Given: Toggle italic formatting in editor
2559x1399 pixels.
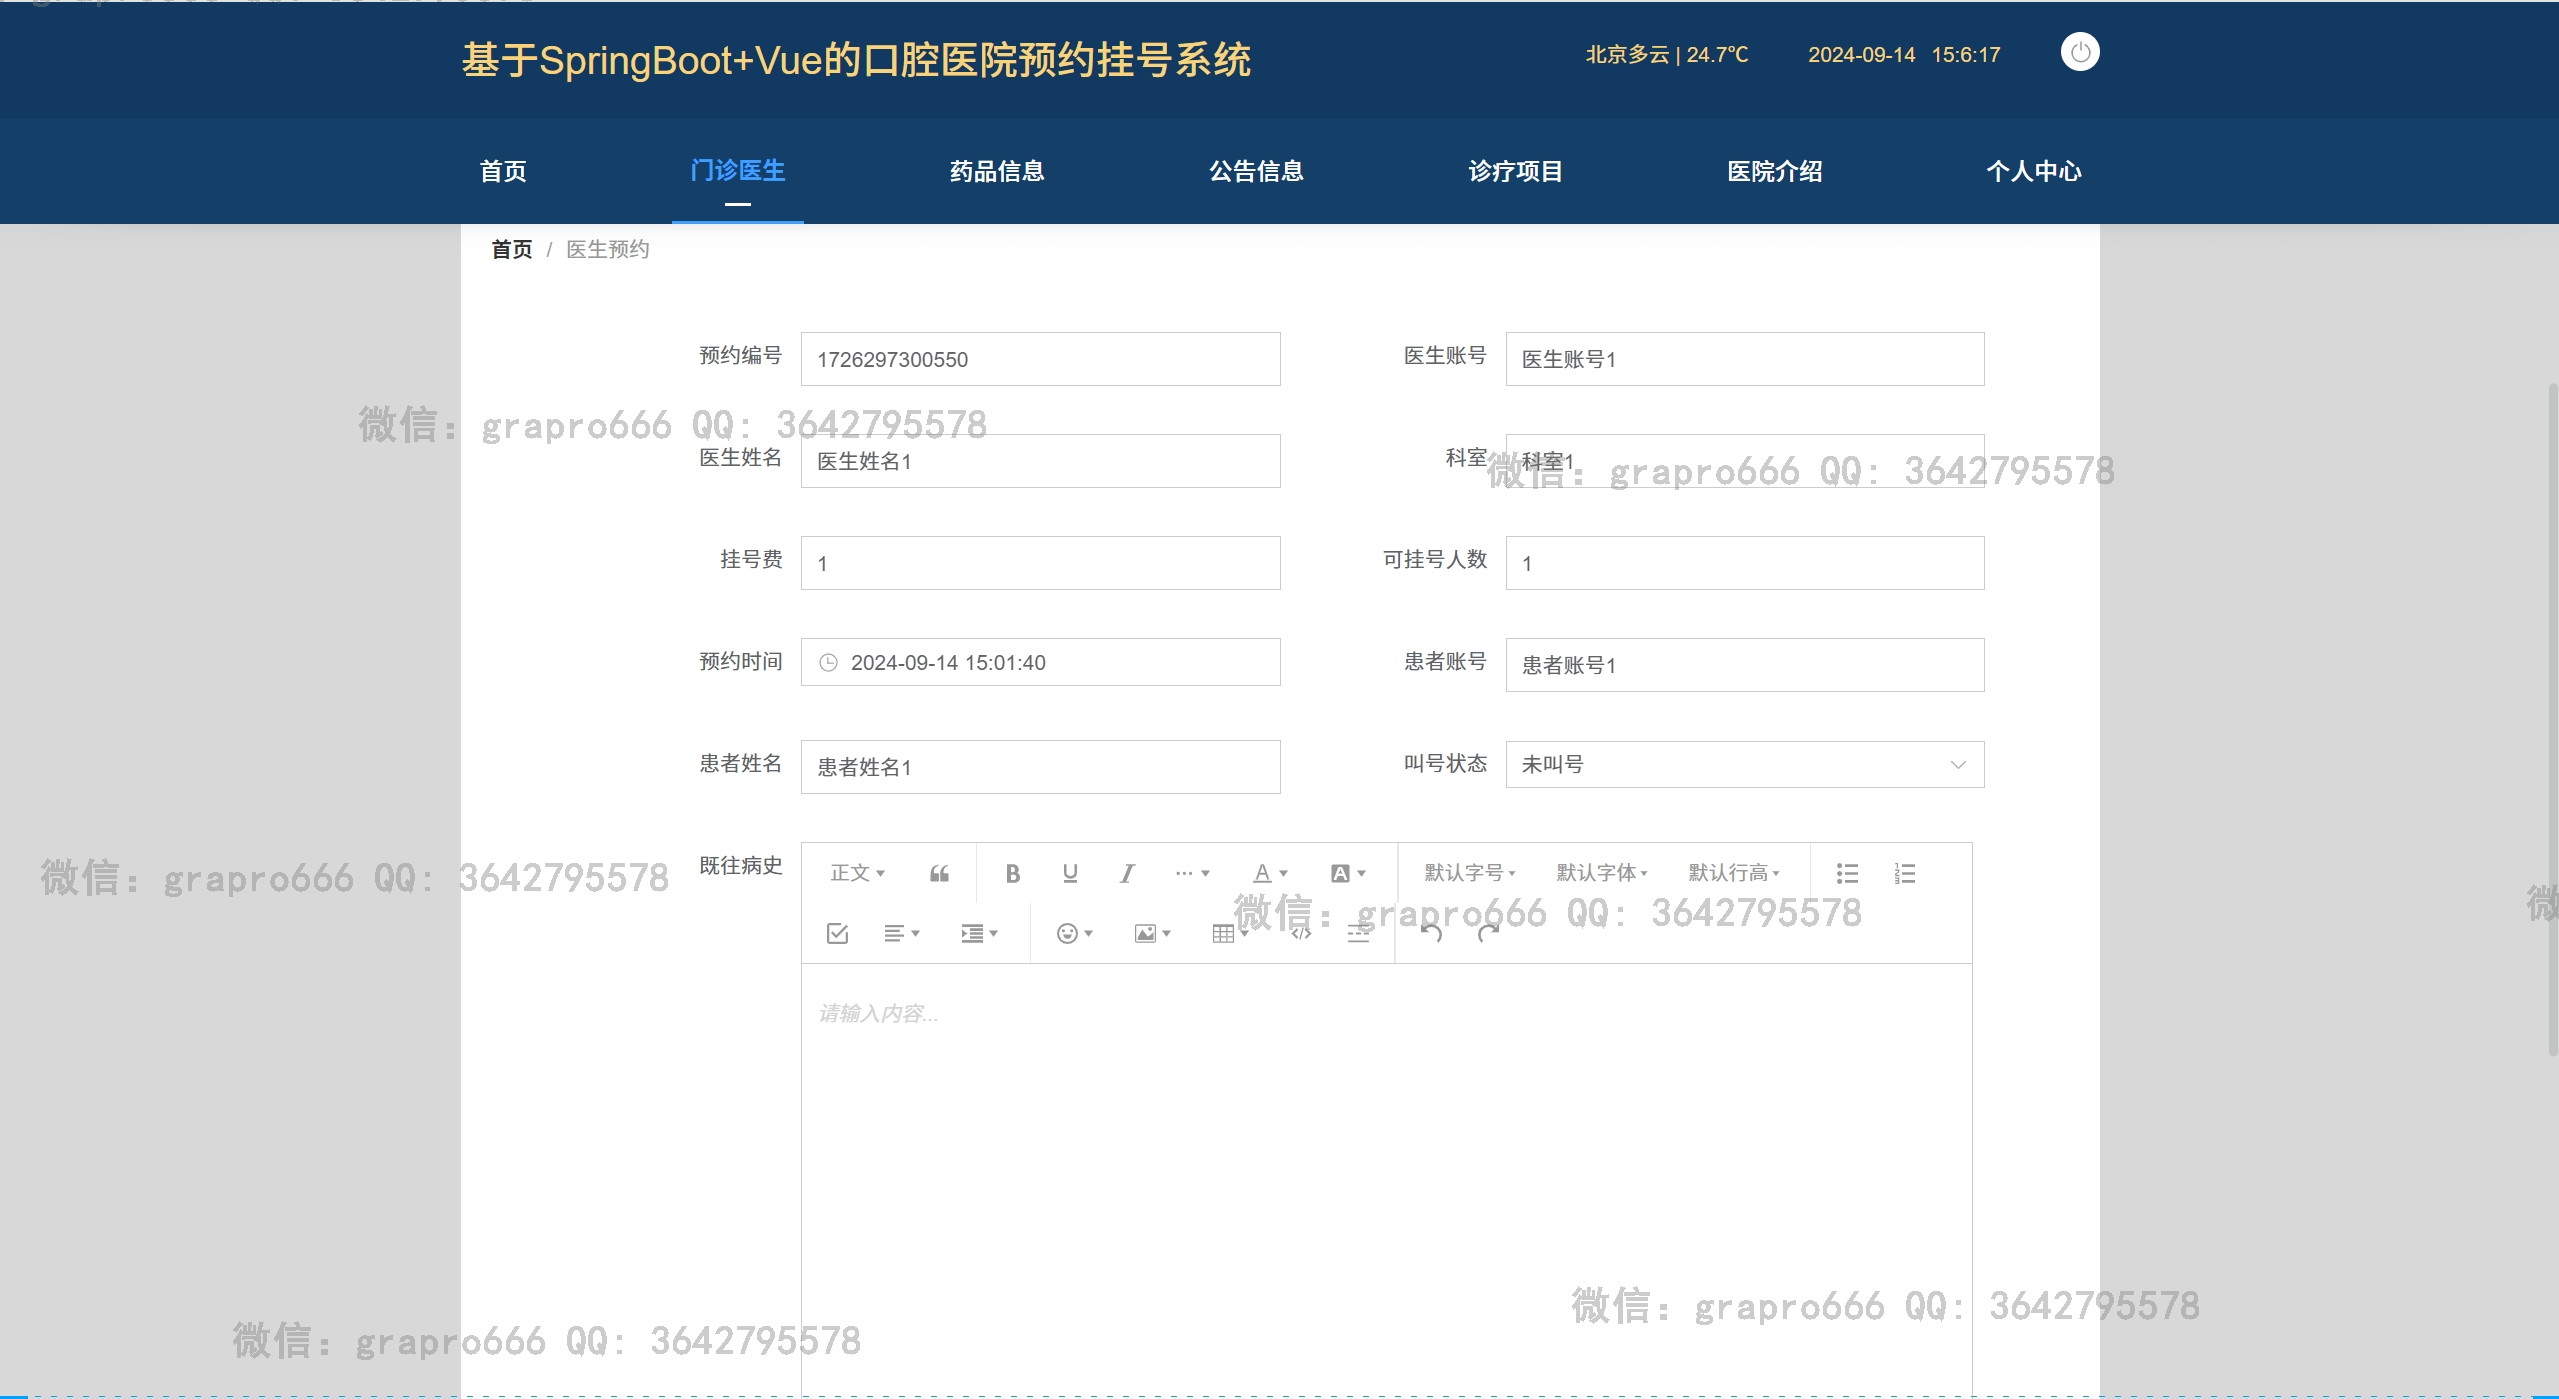Looking at the screenshot, I should (1127, 873).
